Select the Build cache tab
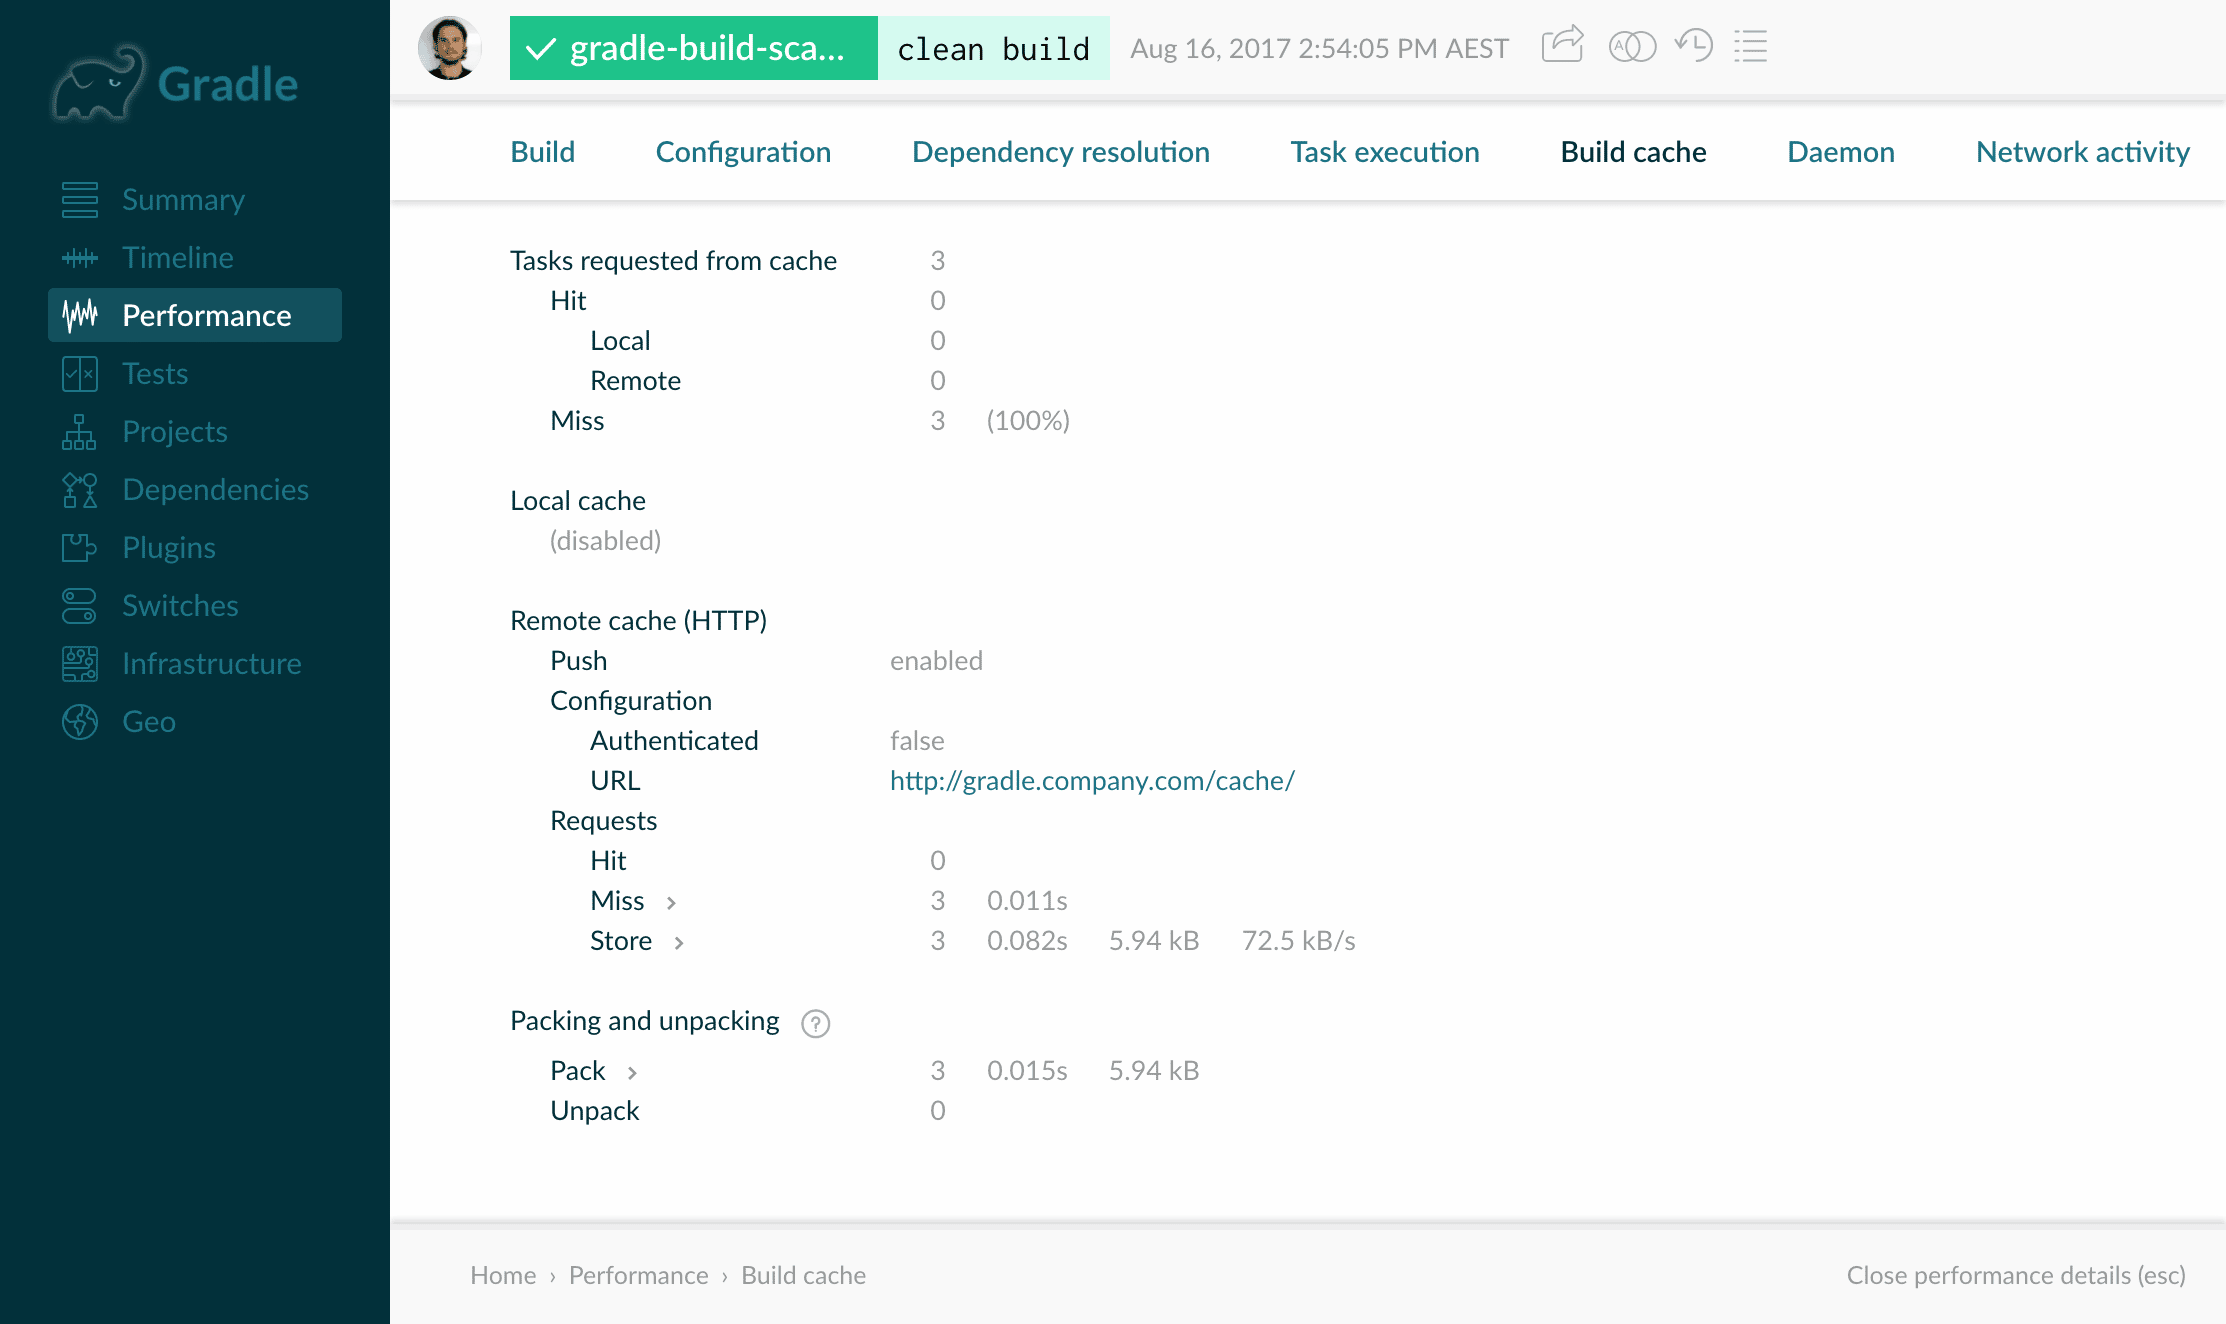 1634,152
